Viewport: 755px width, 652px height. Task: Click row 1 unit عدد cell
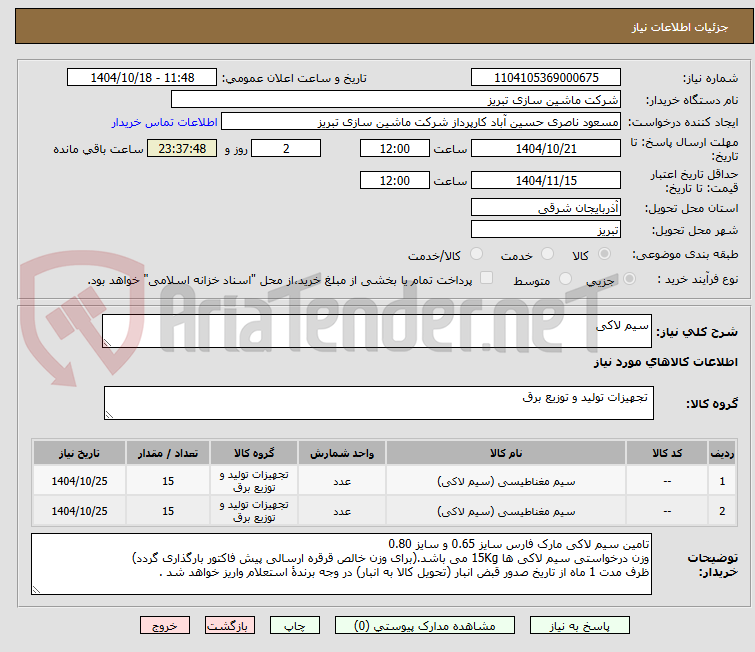342,482
